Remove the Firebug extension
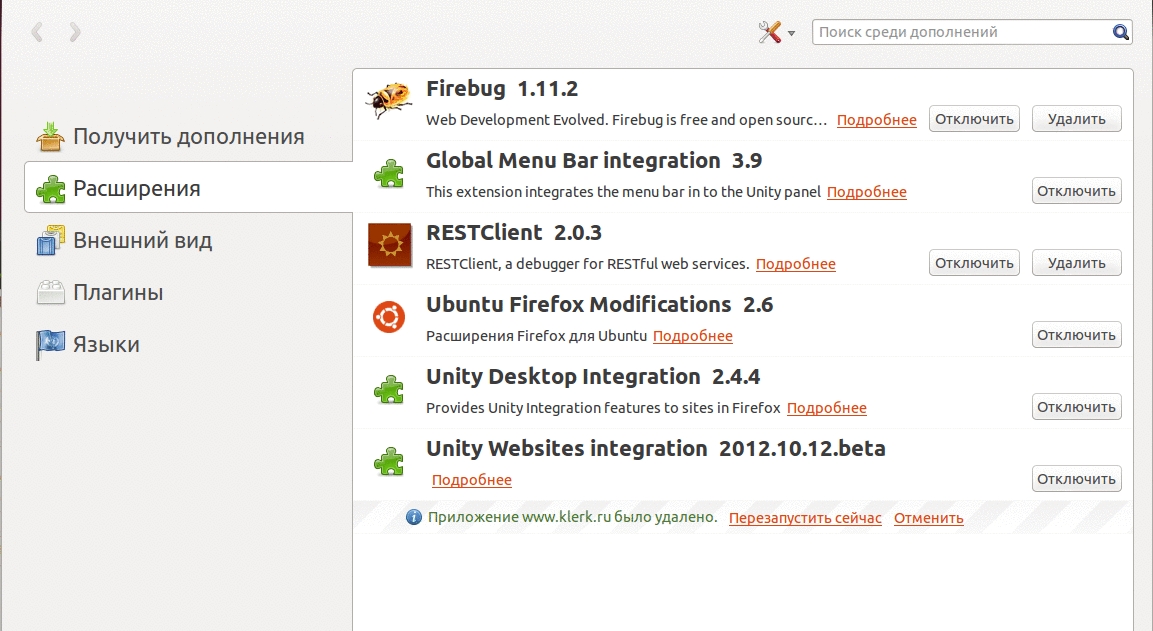The height and width of the screenshot is (631, 1153). (1077, 119)
